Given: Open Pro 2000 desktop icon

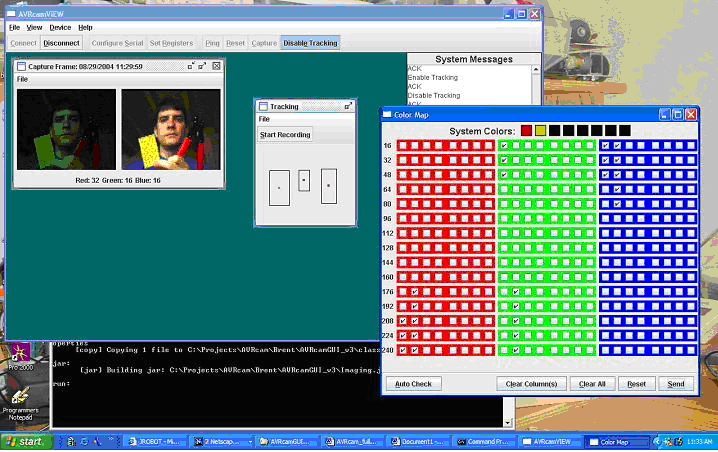Looking at the screenshot, I should 21,357.
